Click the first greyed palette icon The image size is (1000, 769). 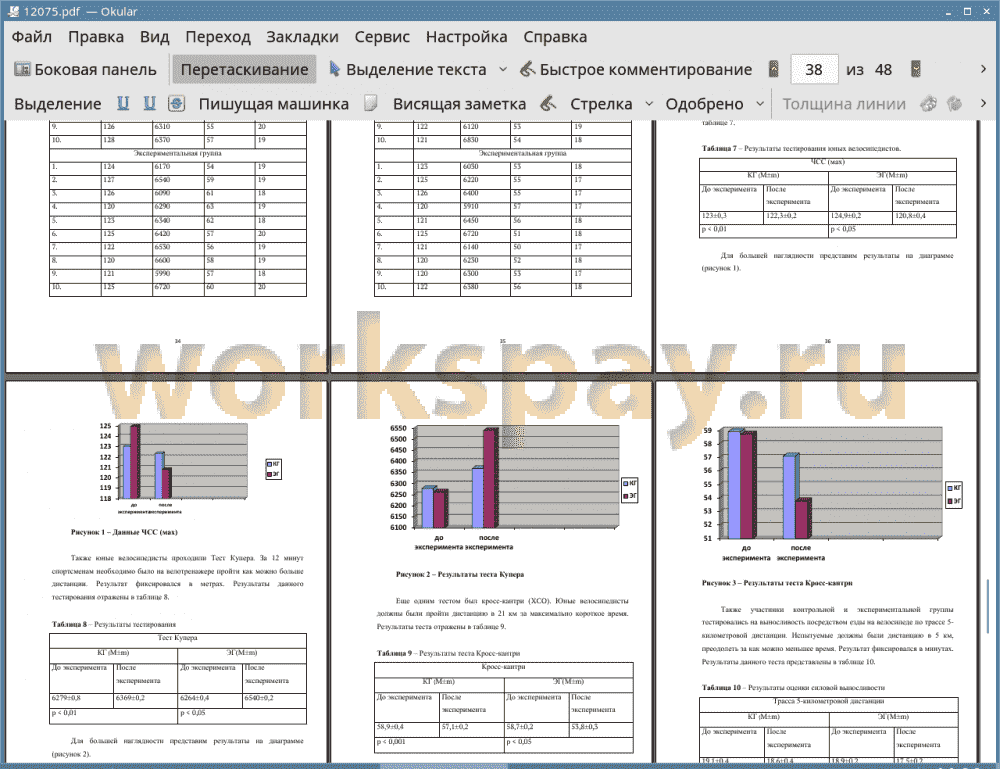coord(929,103)
